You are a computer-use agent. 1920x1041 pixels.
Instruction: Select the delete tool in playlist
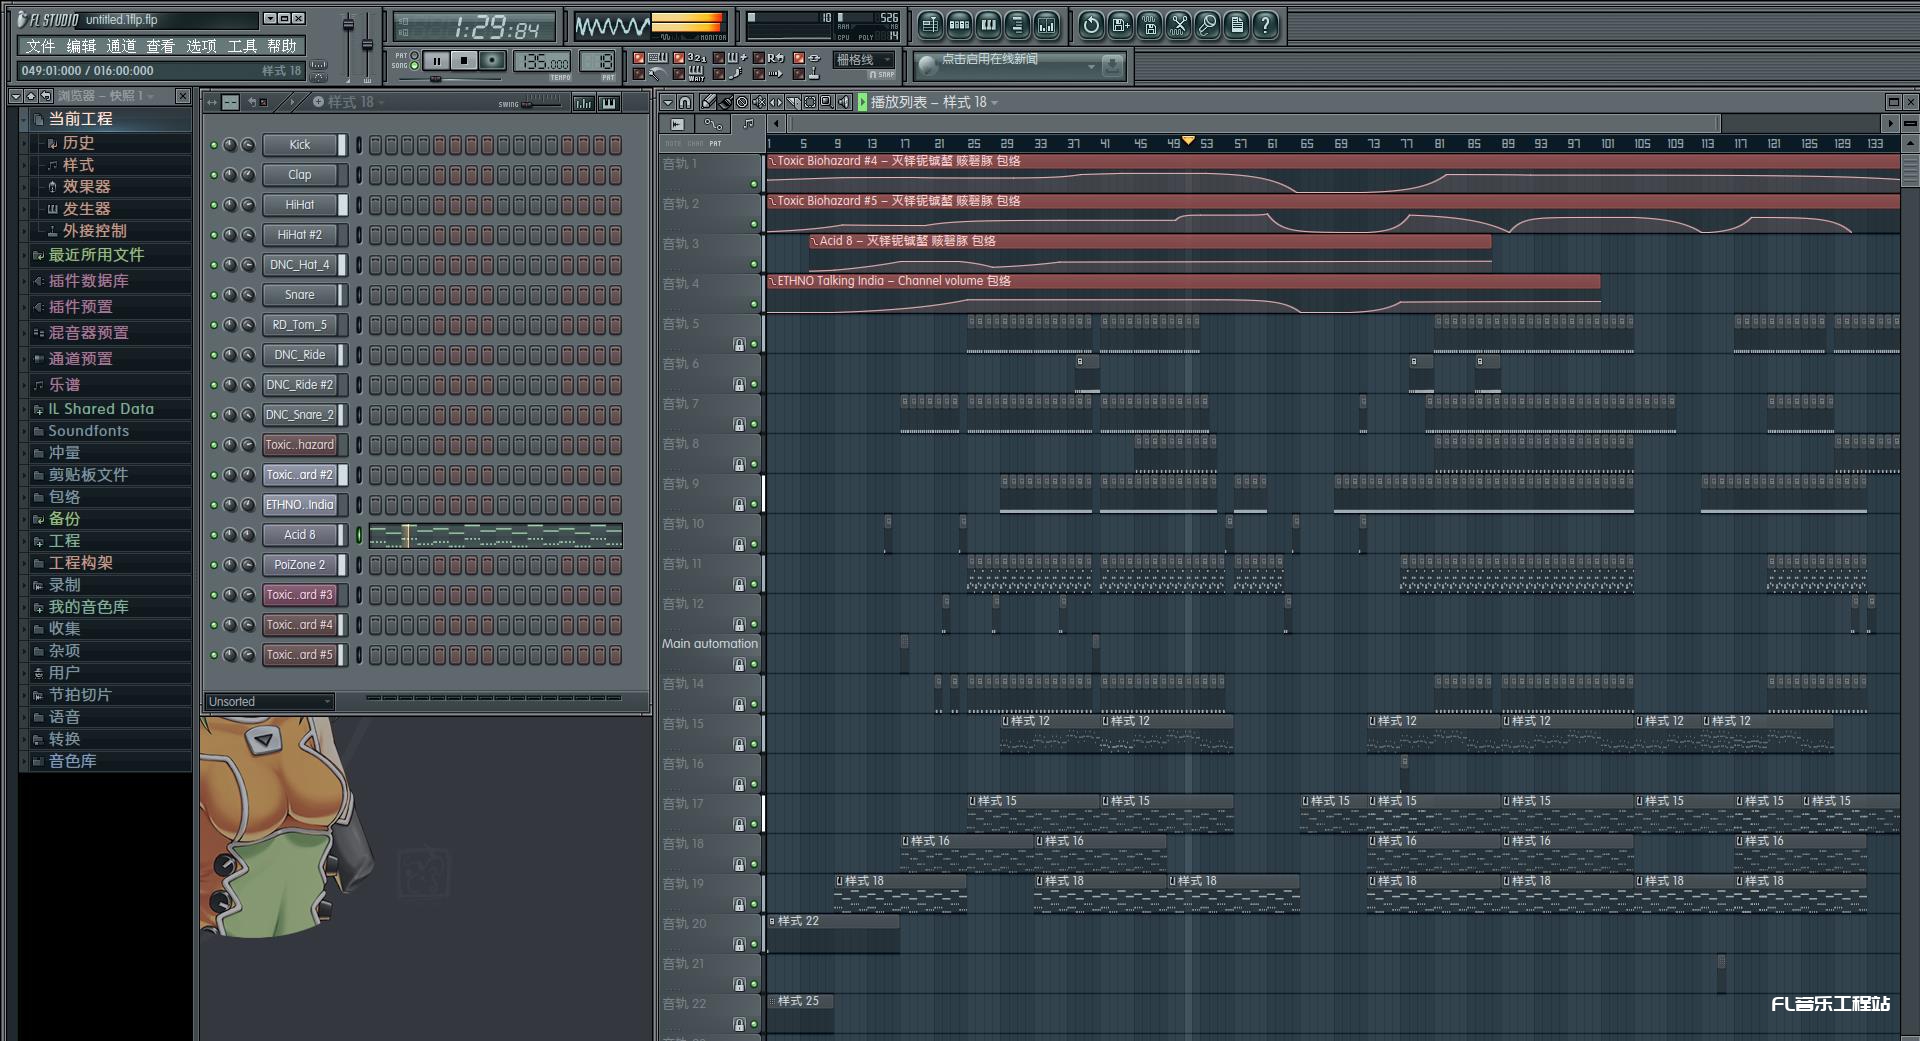(x=742, y=102)
